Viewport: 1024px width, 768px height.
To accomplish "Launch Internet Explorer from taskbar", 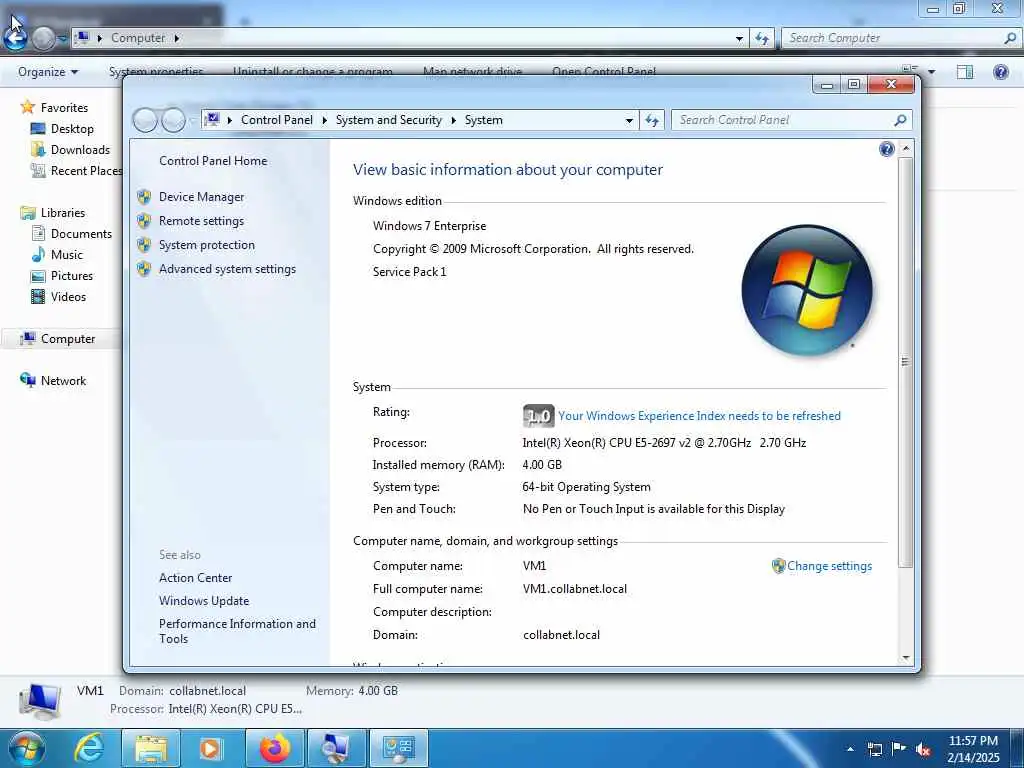I will pyautogui.click(x=88, y=748).
